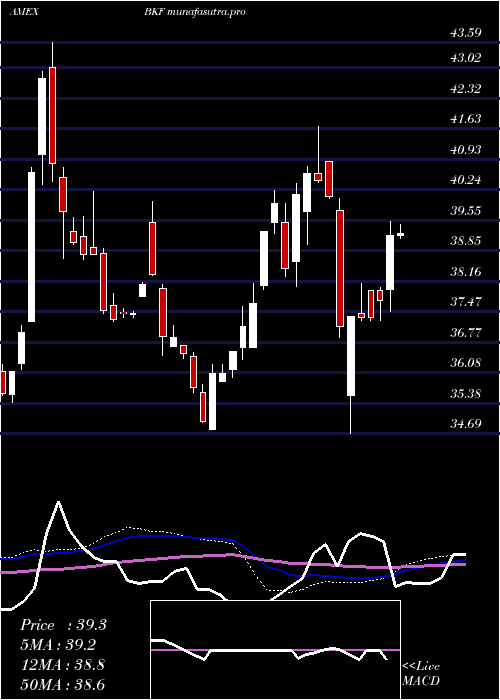Select the 37.47 price axis label
Viewport: 500px width, 700px height.
click(x=466, y=302)
